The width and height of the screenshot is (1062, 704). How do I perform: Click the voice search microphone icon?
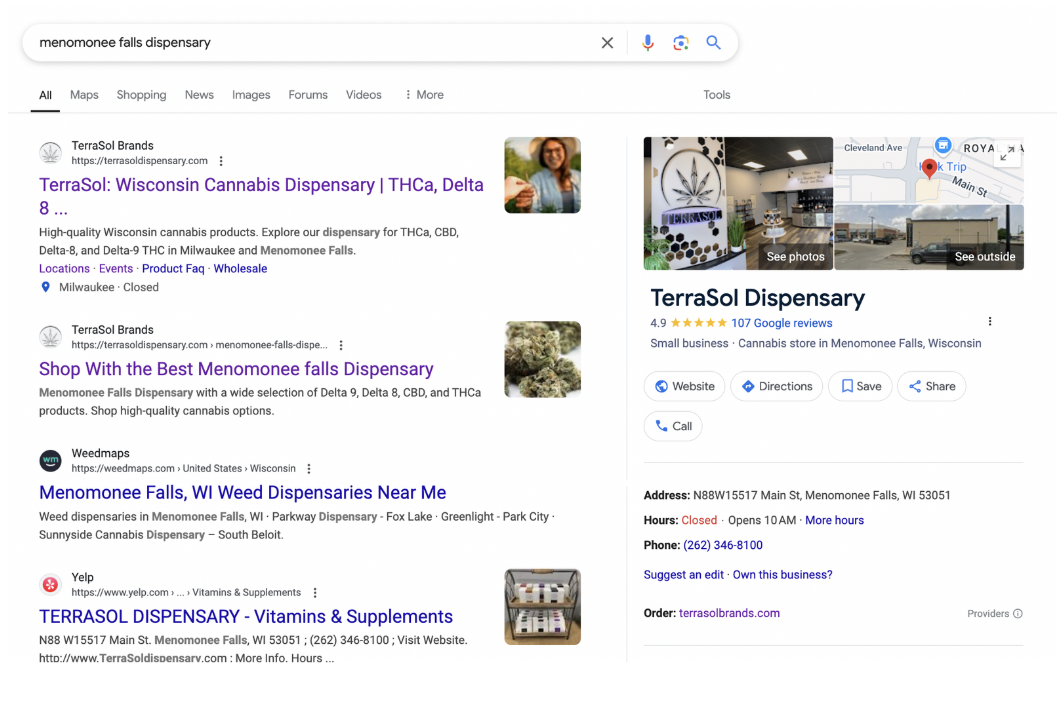648,43
